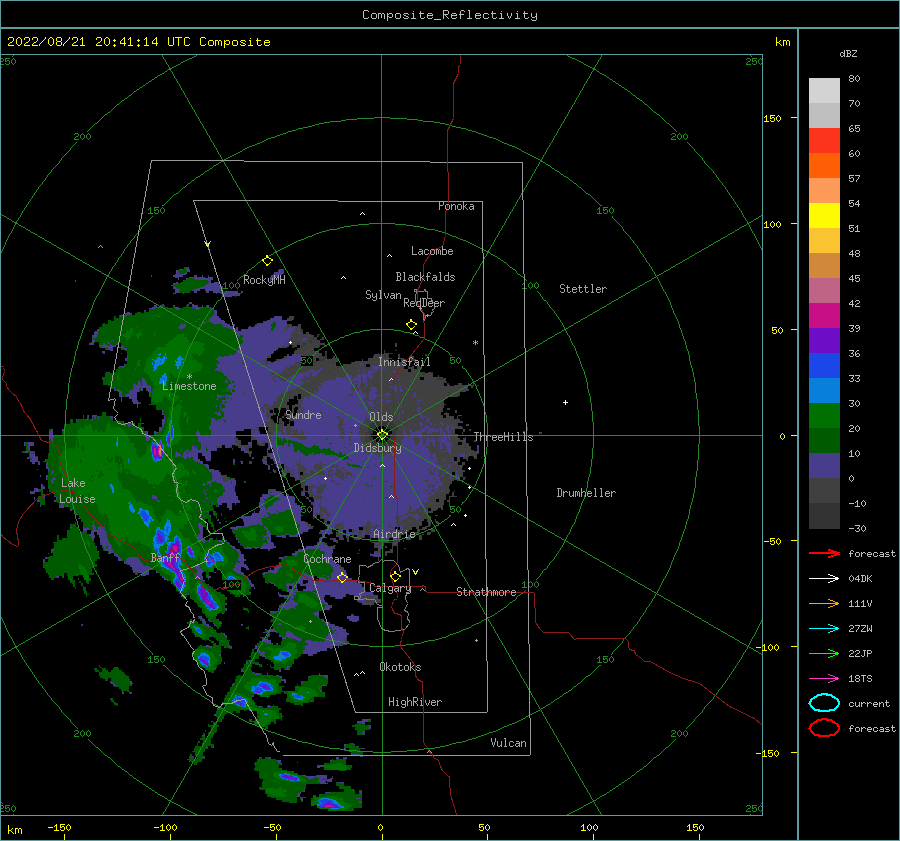Click the Stettler label
The width and height of the screenshot is (900, 841).
(583, 289)
